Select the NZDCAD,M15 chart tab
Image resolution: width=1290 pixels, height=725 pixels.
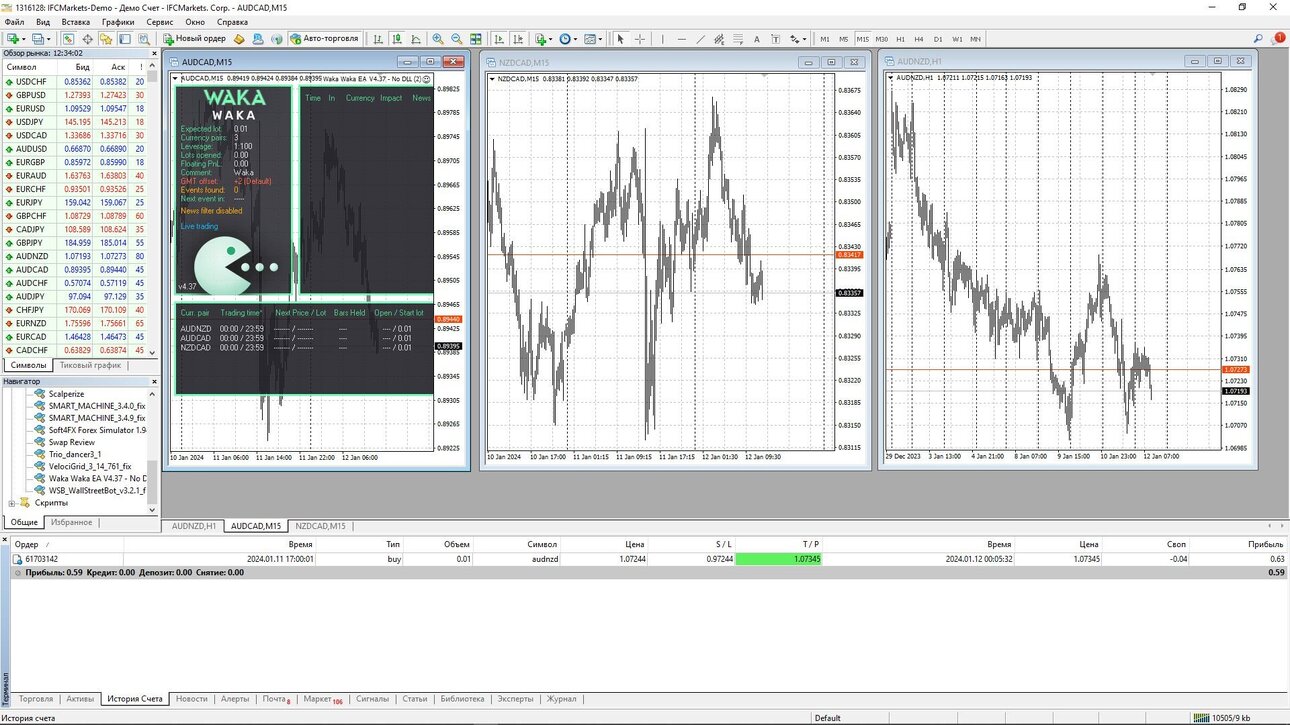point(321,526)
